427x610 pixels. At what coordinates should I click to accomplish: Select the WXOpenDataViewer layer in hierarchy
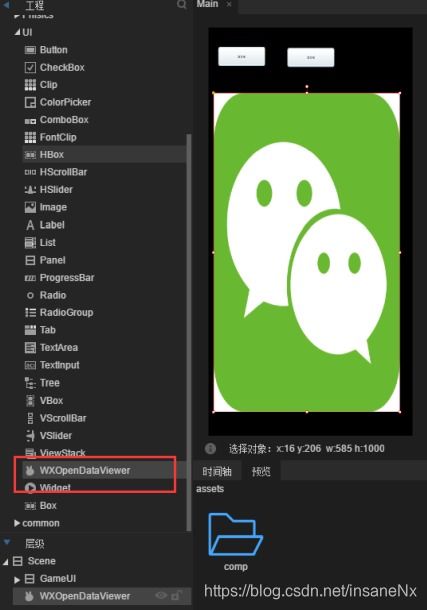coord(102,596)
